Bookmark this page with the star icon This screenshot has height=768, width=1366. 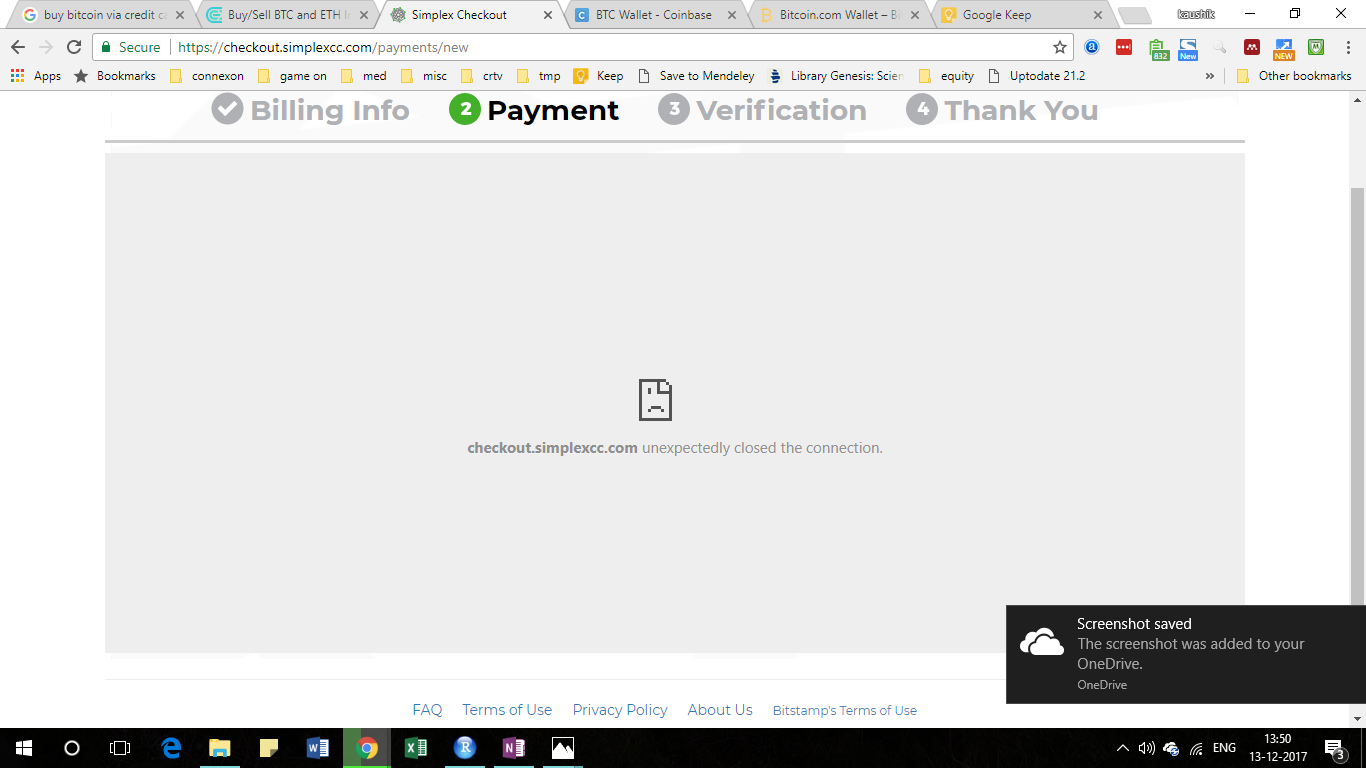pos(1060,47)
